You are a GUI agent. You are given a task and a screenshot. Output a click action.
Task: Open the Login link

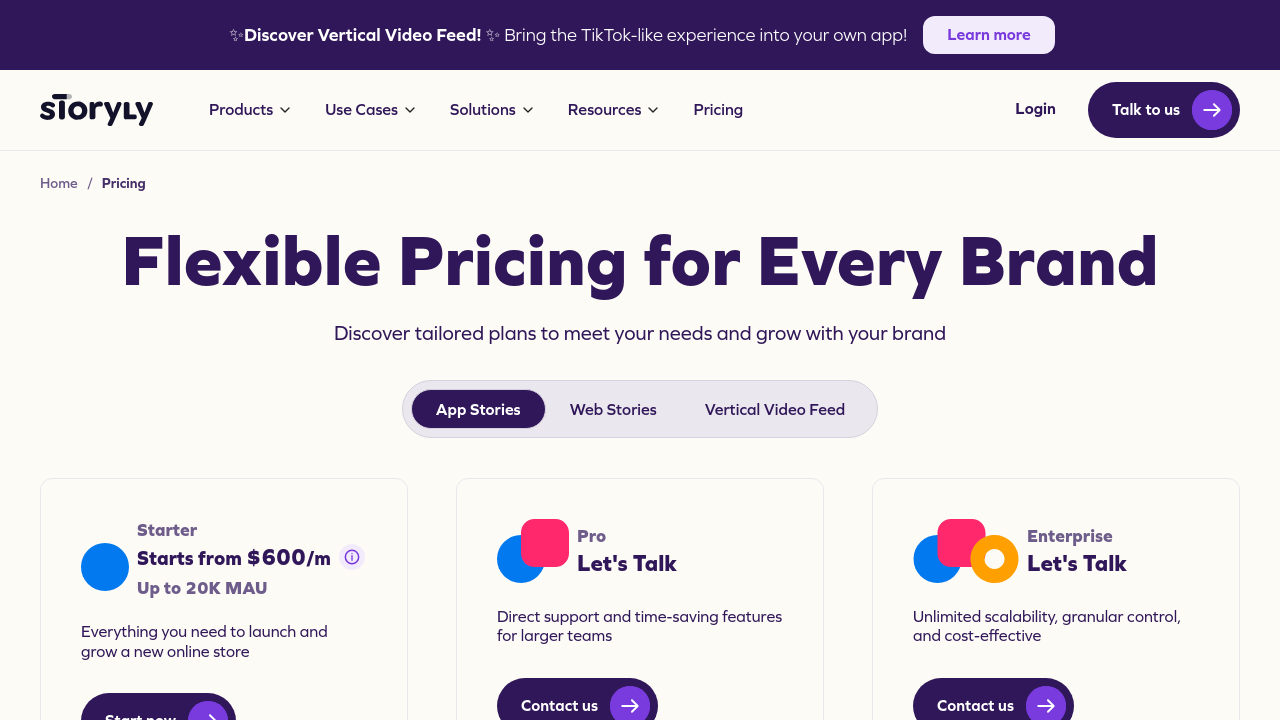(x=1035, y=109)
